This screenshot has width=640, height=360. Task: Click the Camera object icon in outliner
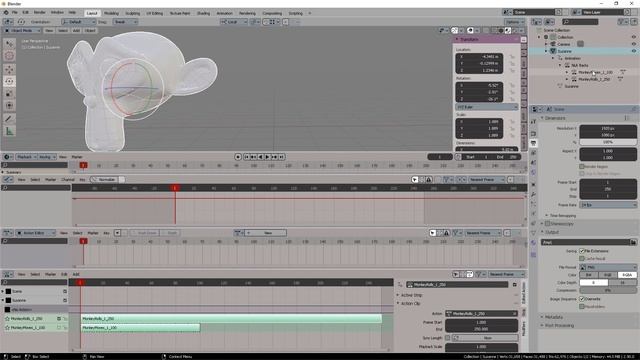coord(553,44)
